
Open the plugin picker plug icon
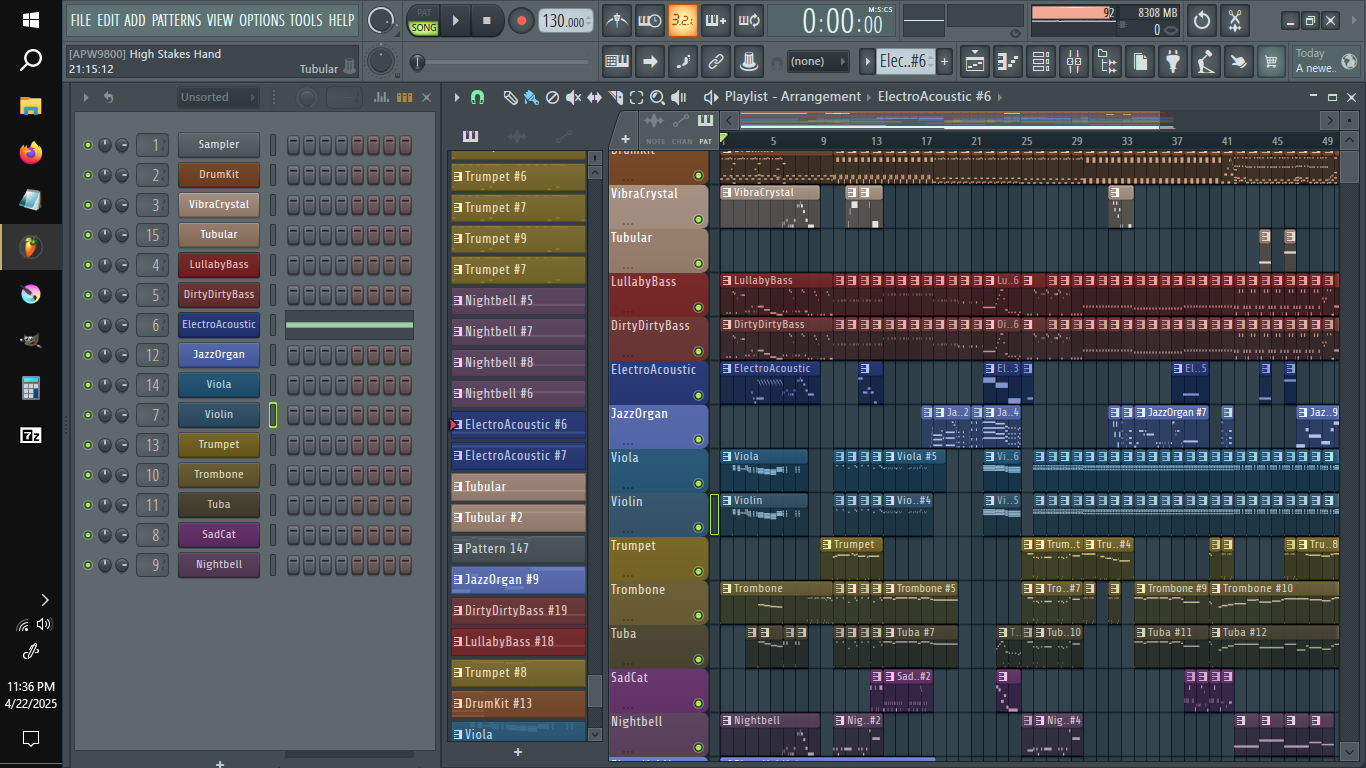(x=1173, y=62)
